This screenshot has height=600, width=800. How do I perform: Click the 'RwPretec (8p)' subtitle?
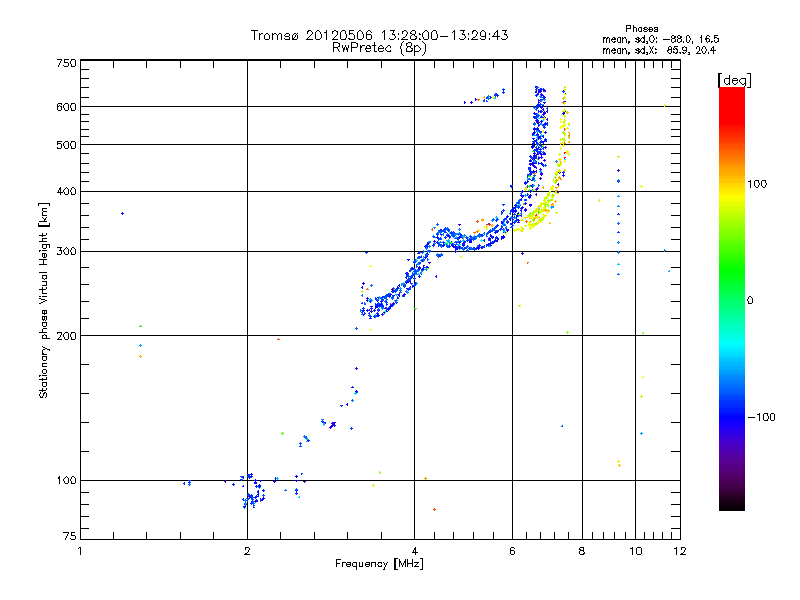tap(379, 48)
